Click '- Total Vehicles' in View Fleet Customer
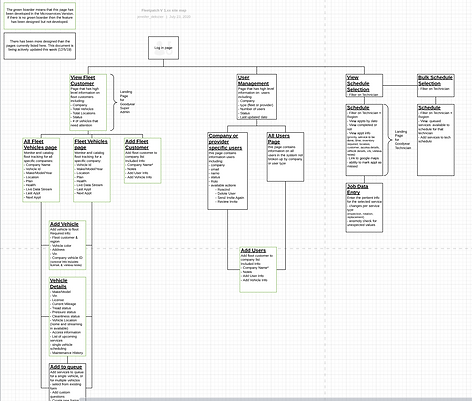Screen dimensions: 472x401 (x=82, y=109)
